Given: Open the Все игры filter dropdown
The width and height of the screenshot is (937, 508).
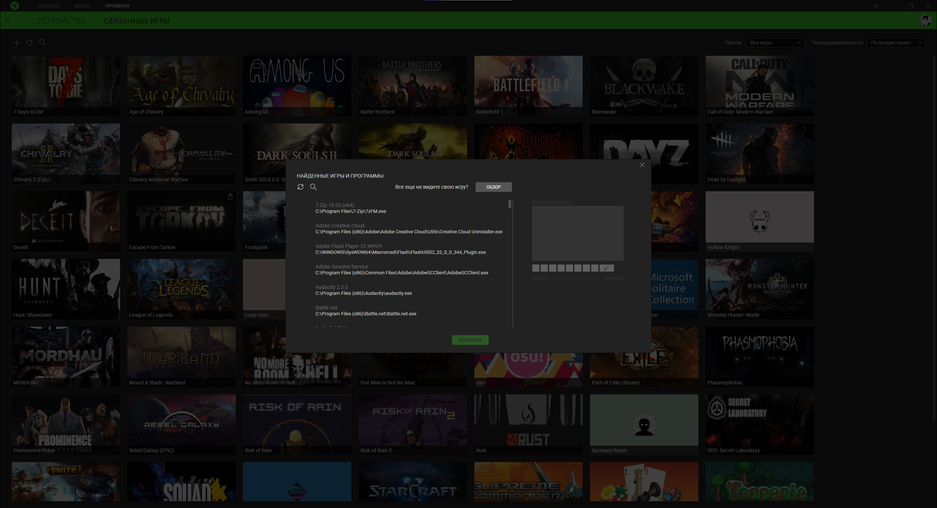Looking at the screenshot, I should 774,43.
